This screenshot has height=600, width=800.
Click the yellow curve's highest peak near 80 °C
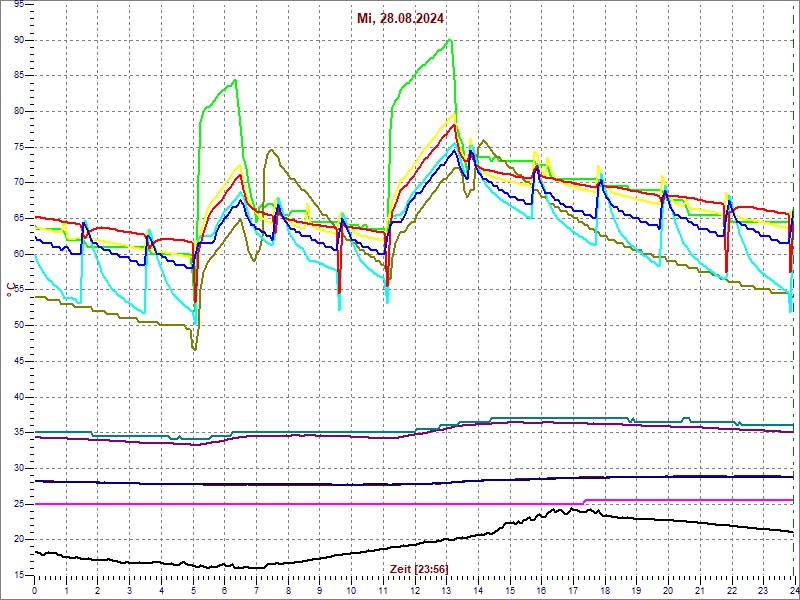(x=454, y=113)
